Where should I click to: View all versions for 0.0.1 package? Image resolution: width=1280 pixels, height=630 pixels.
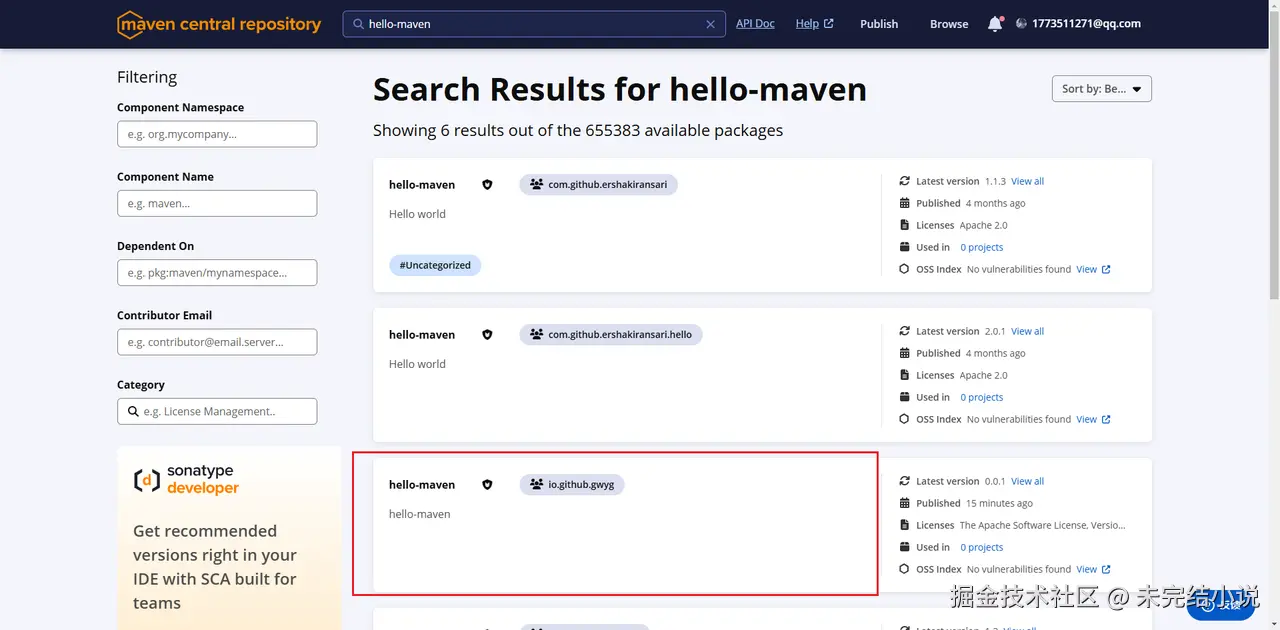1027,481
